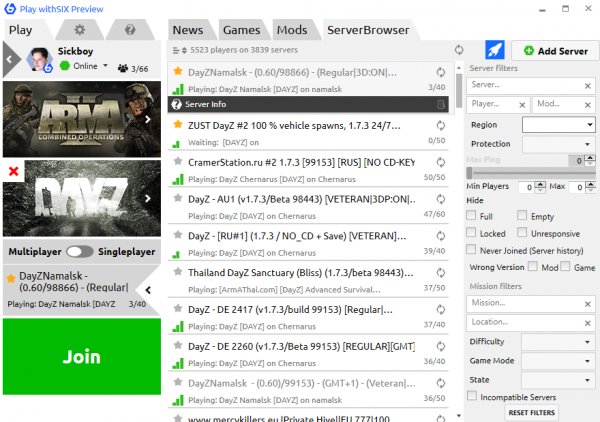Check the Wrong Version Game box
Image resolution: width=600 pixels, height=422 pixels.
coord(565,266)
